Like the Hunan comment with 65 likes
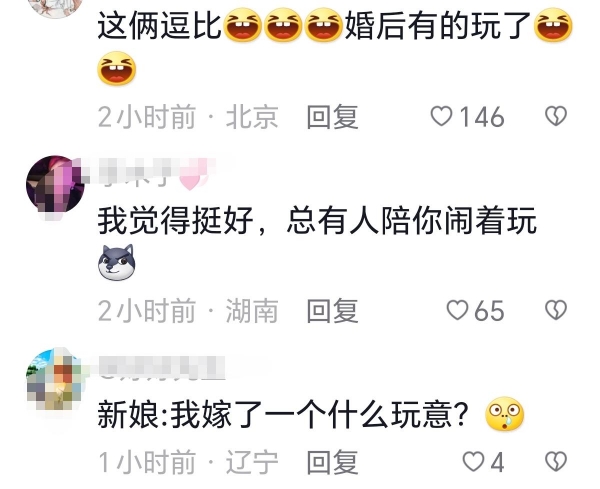The image size is (600, 489). coord(457,310)
